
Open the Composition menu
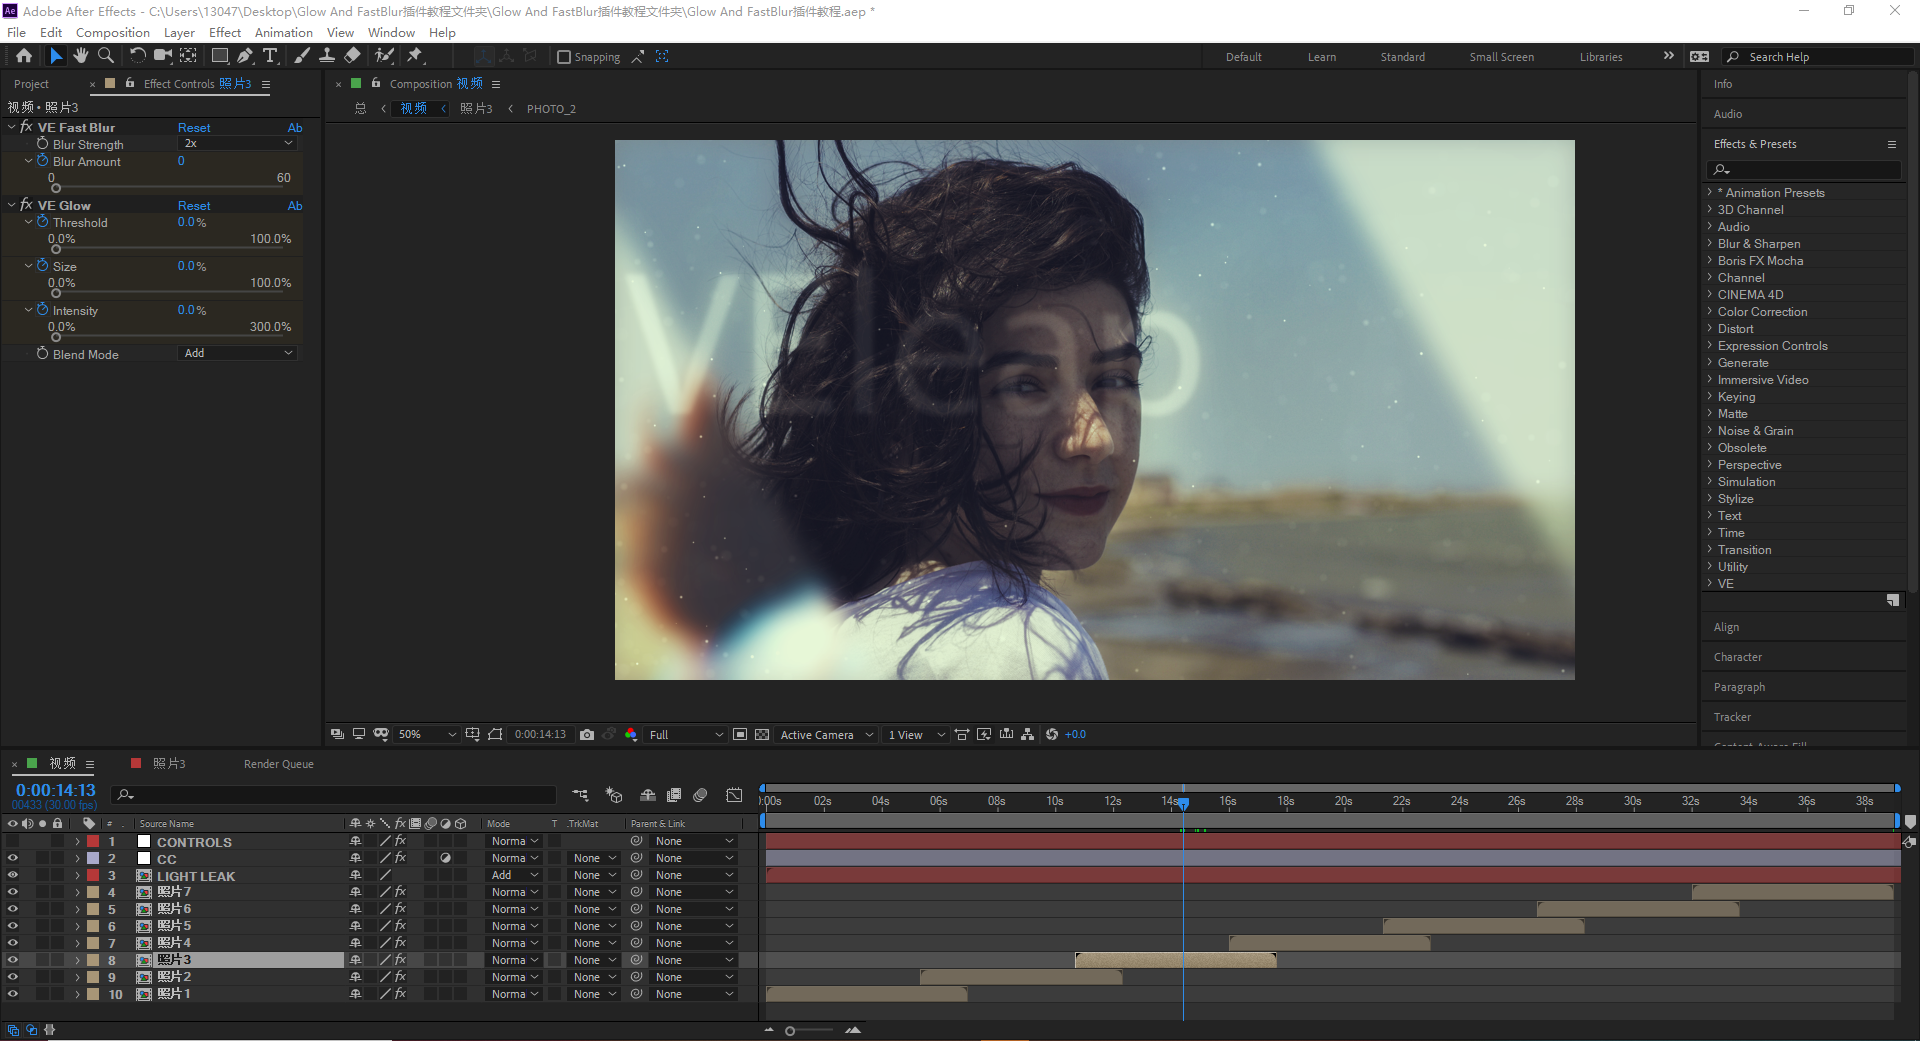112,32
